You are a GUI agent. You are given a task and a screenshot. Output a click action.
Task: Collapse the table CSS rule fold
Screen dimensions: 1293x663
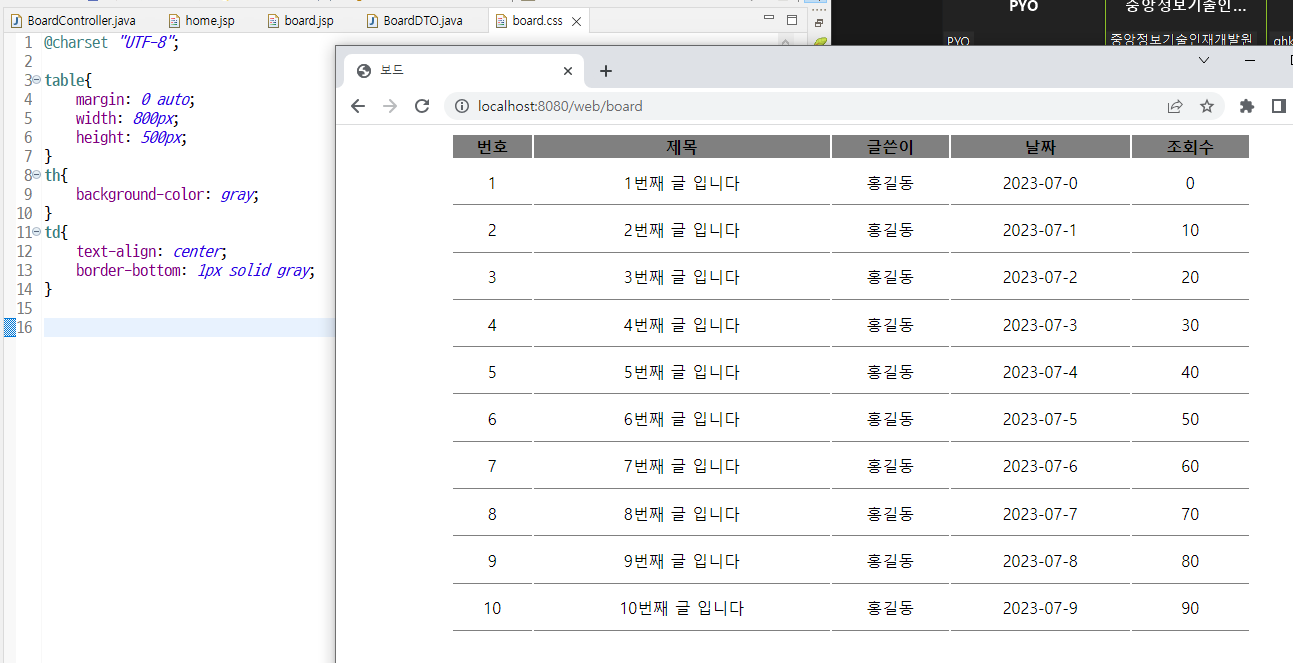tap(36, 80)
